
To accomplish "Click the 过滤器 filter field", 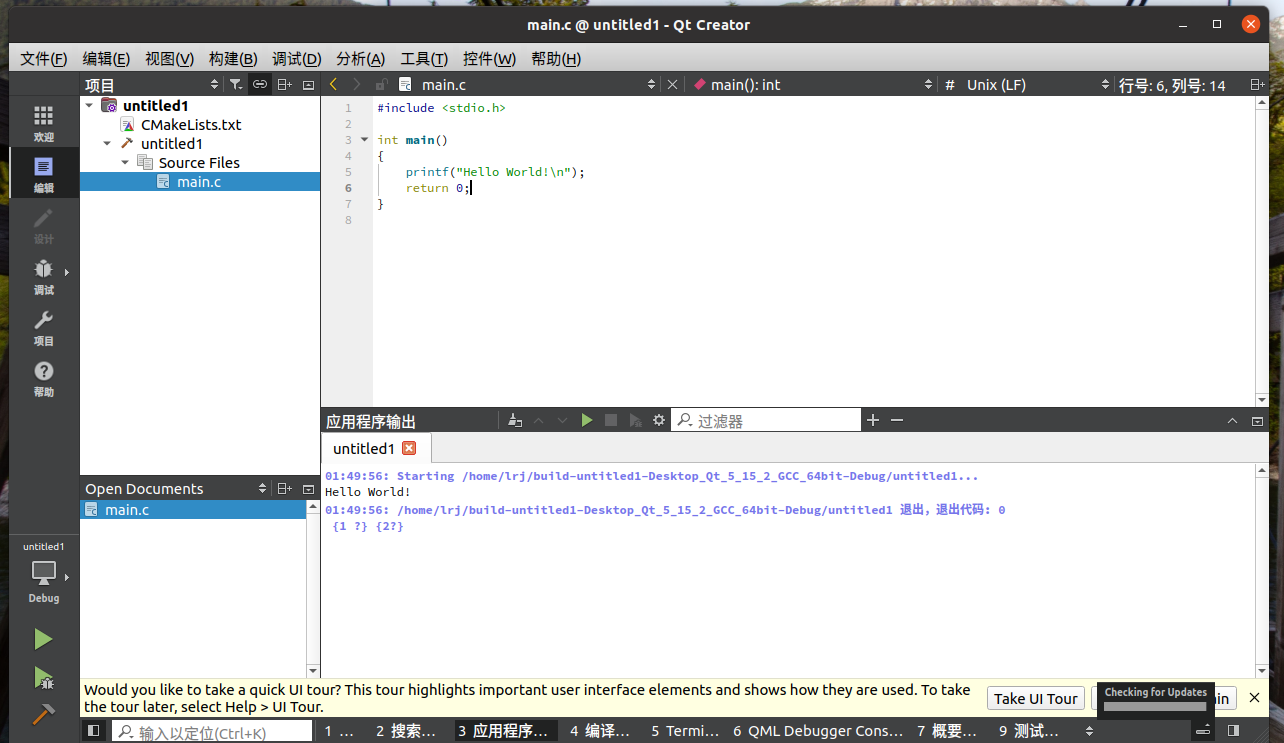I will (x=765, y=421).
